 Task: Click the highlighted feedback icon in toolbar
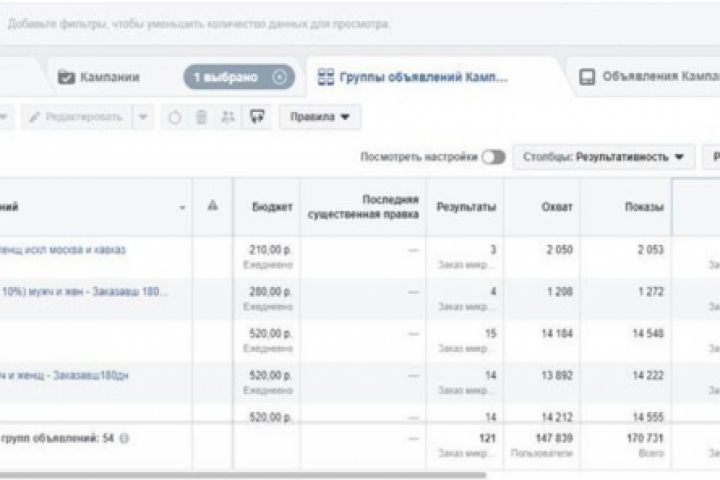257,117
